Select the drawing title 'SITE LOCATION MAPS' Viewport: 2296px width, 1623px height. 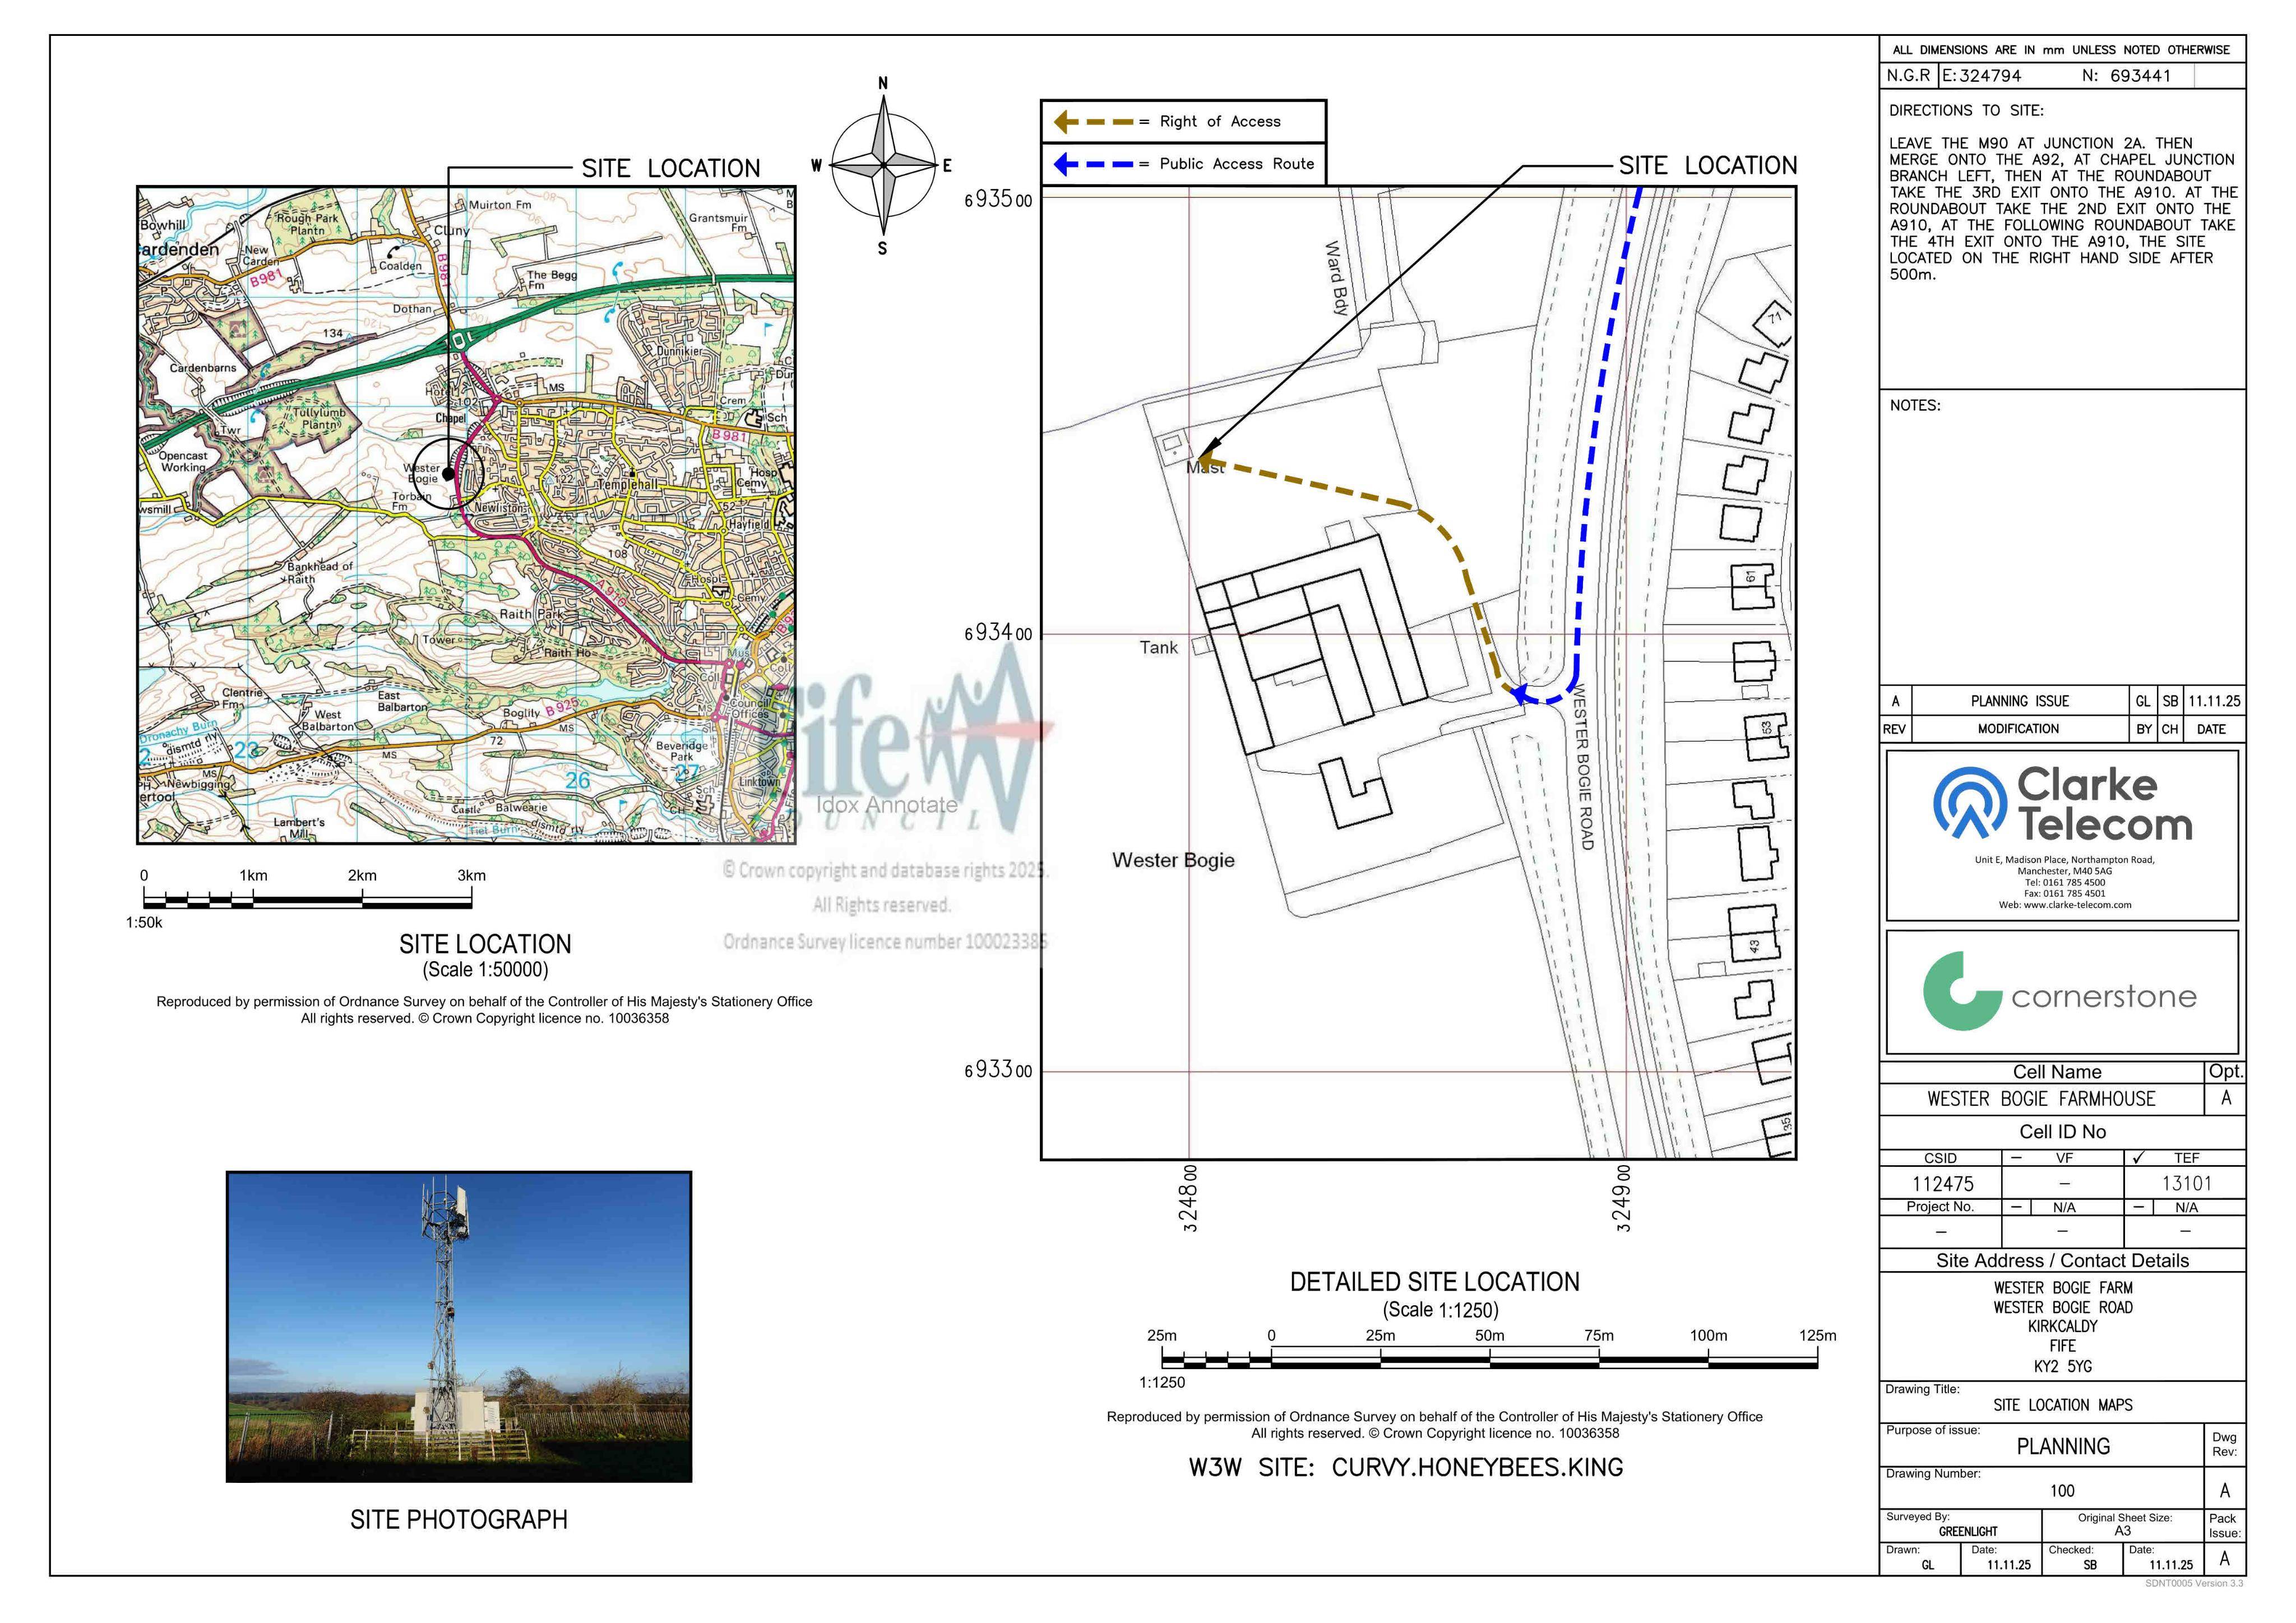tap(2062, 1406)
